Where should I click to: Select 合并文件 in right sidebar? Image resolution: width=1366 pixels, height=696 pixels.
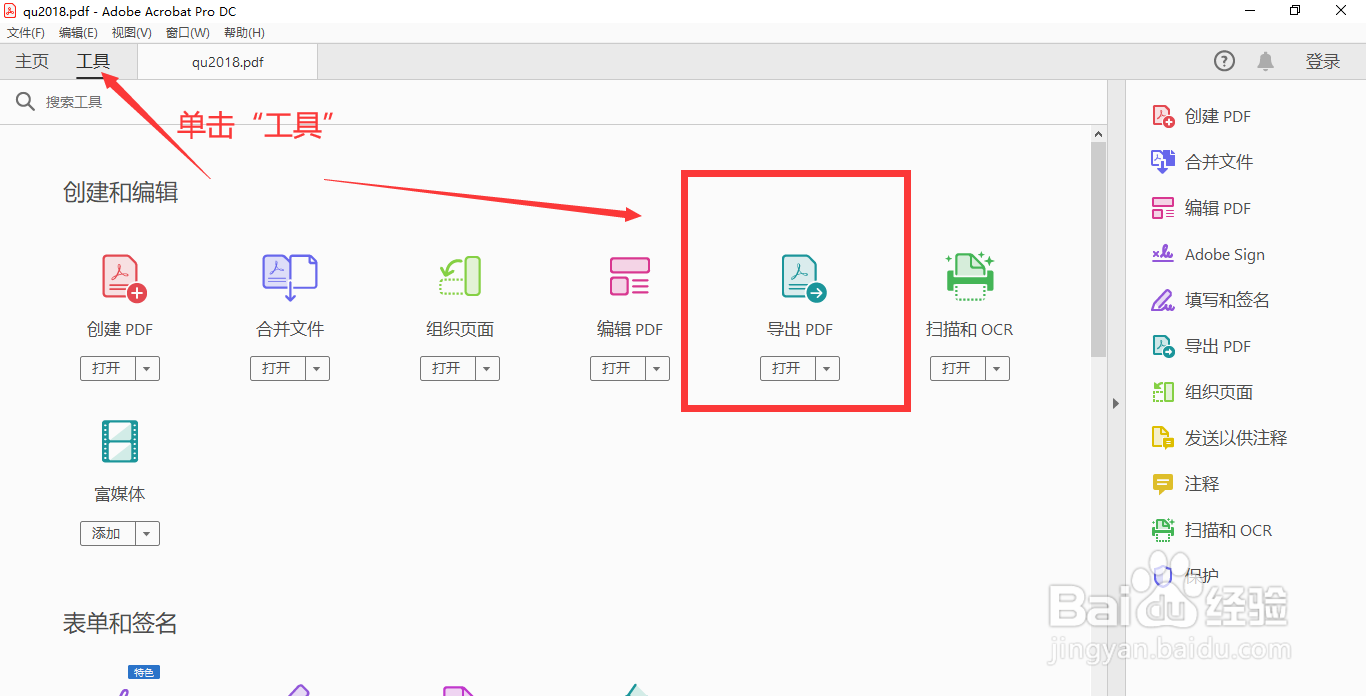1202,162
